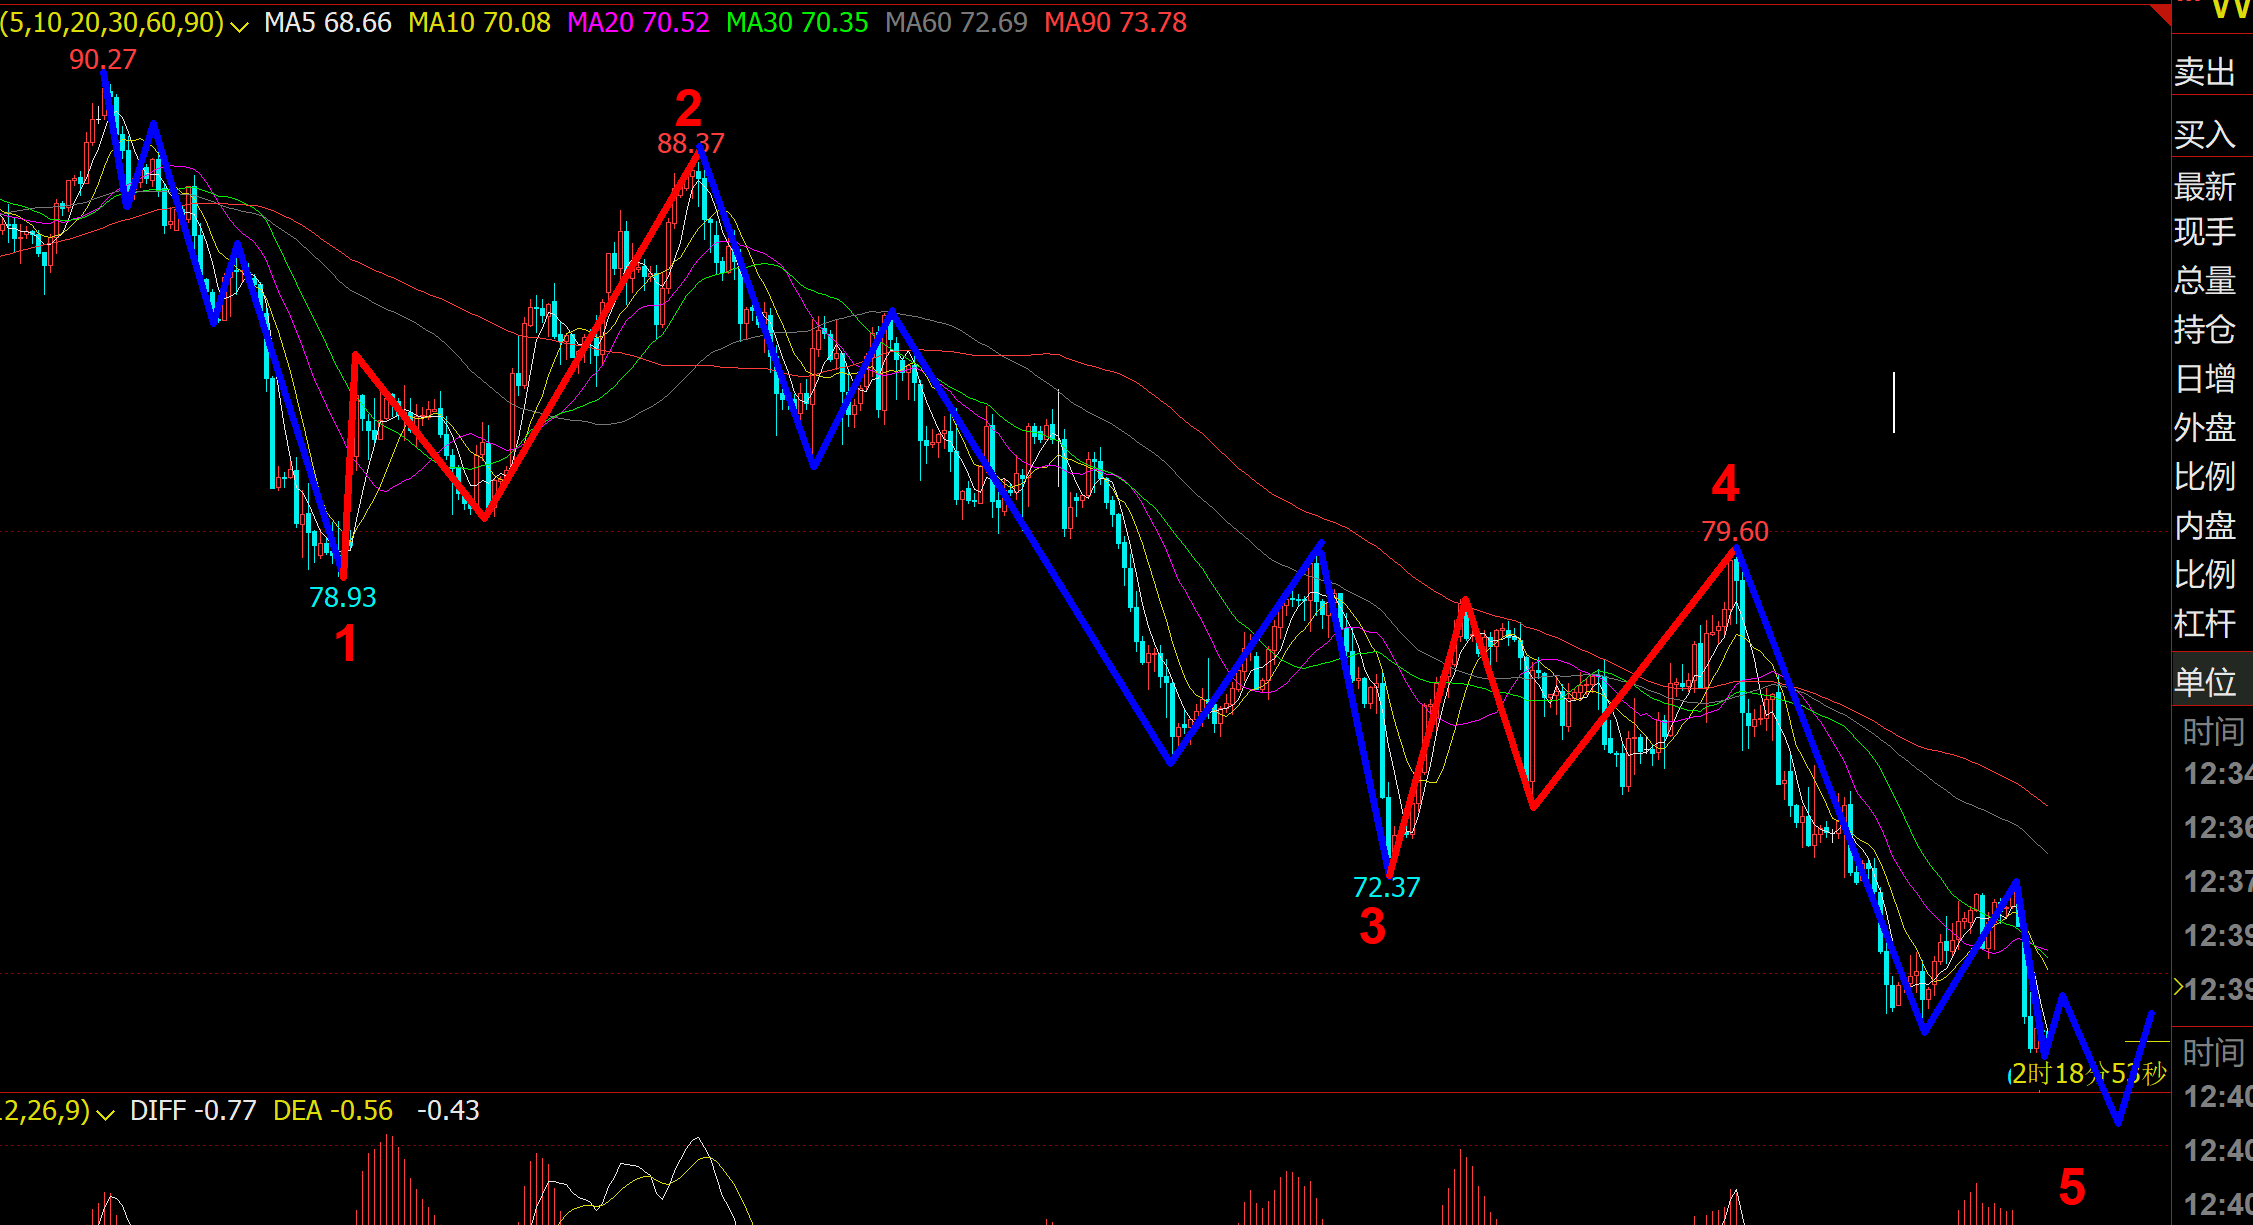The width and height of the screenshot is (2253, 1225).
Task: Click the 90.27 high price label
Action: [102, 60]
